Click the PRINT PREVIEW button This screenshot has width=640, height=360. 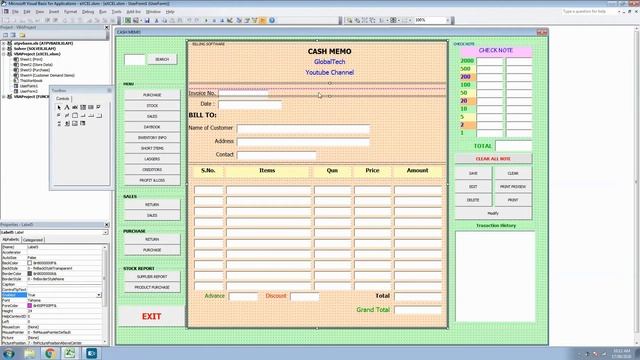pos(513,187)
